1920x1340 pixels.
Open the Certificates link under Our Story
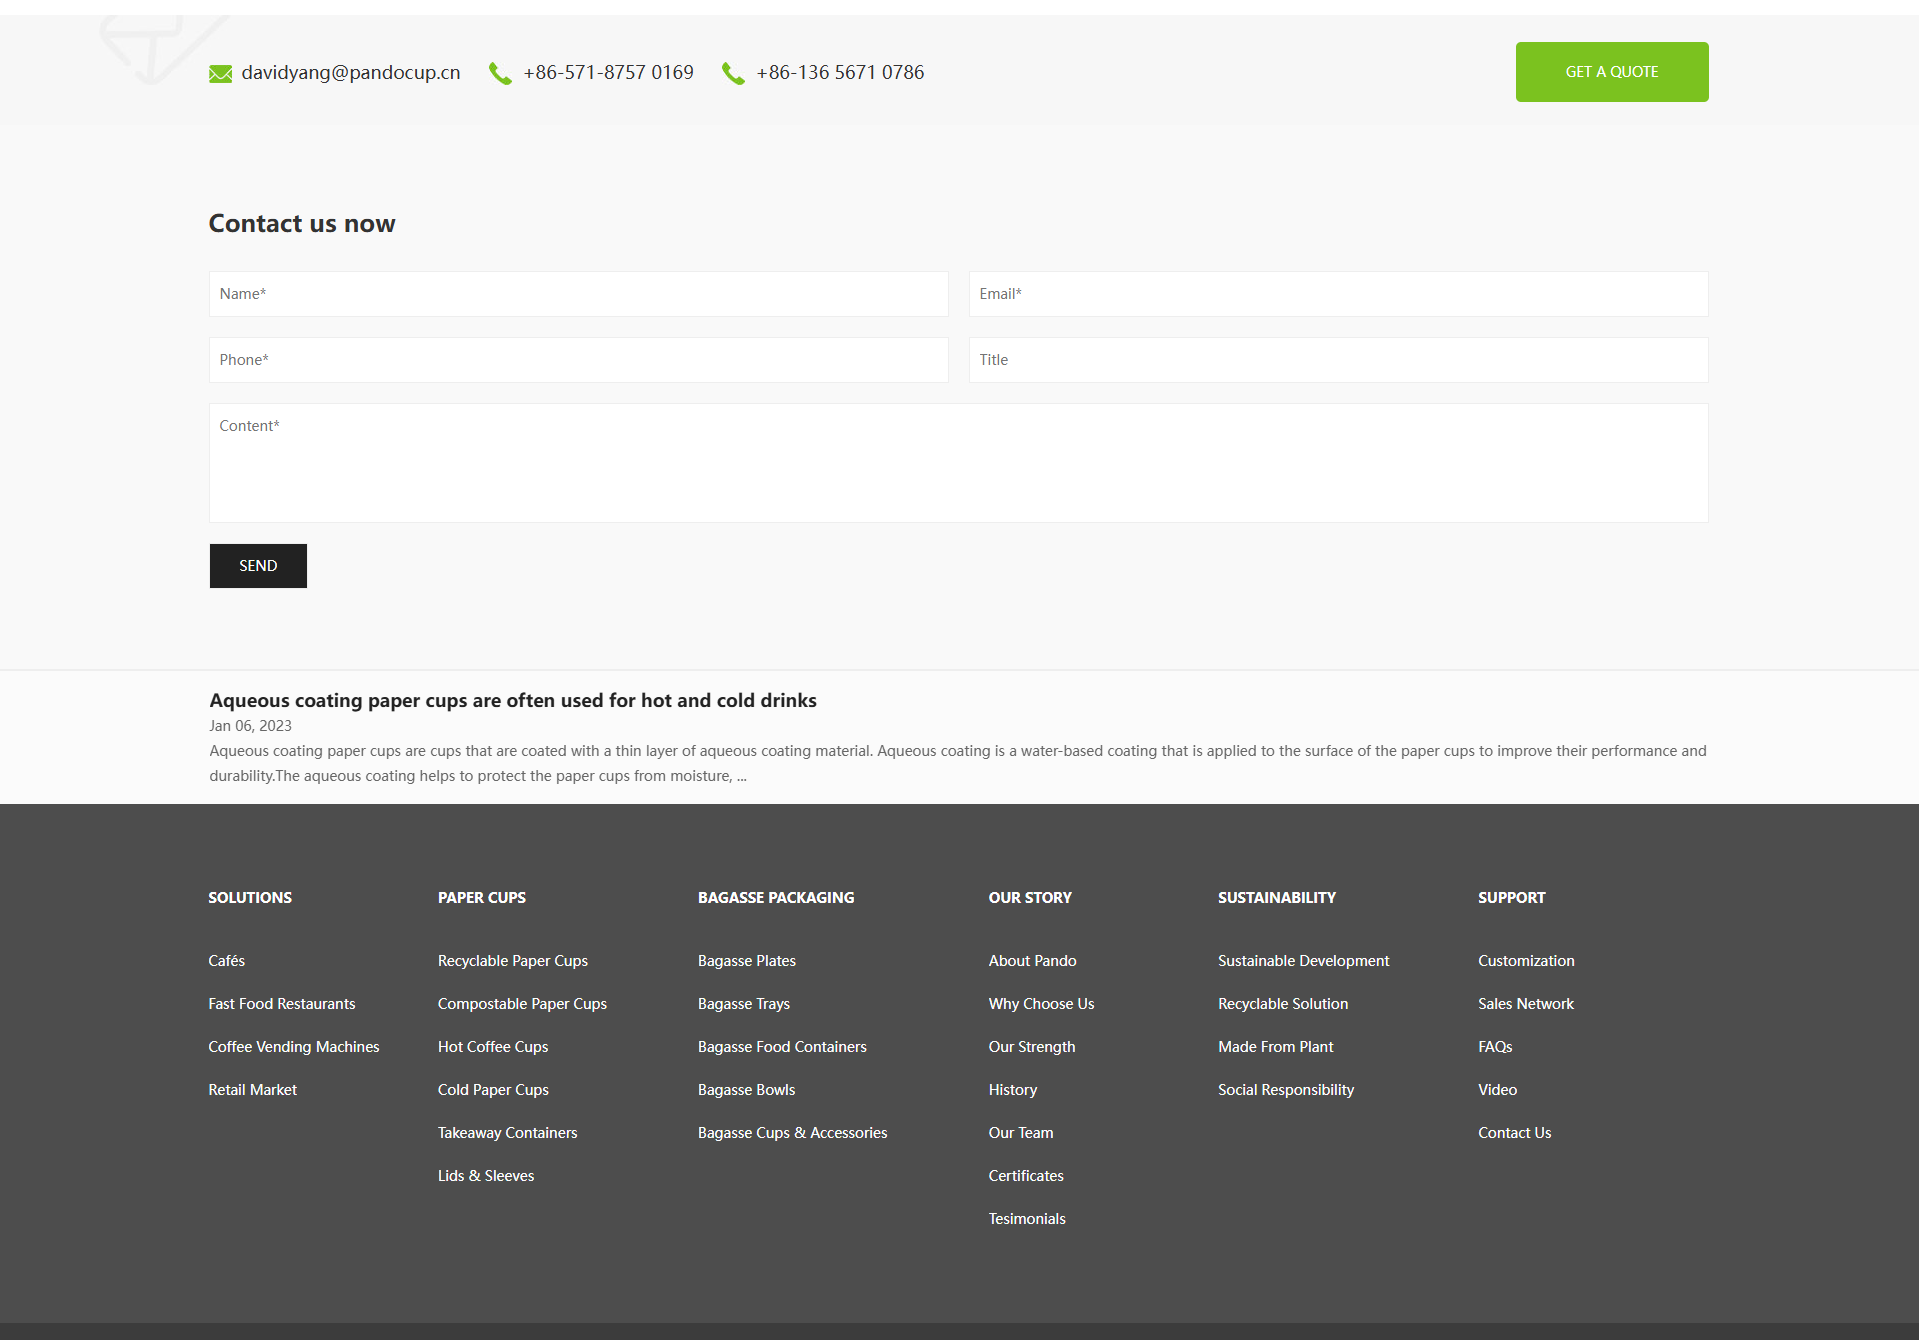tap(1026, 1176)
